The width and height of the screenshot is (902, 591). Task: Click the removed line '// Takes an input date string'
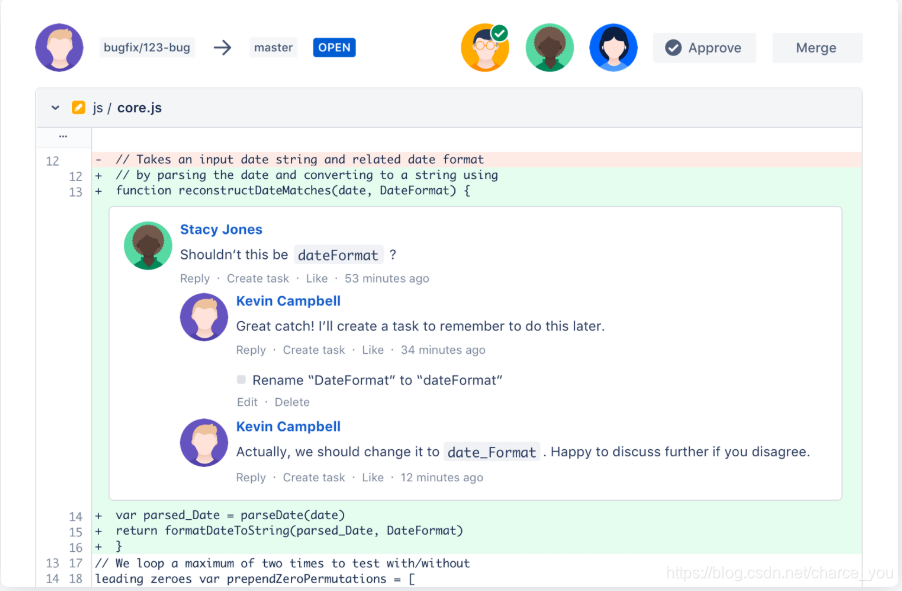pyautogui.click(x=476, y=159)
